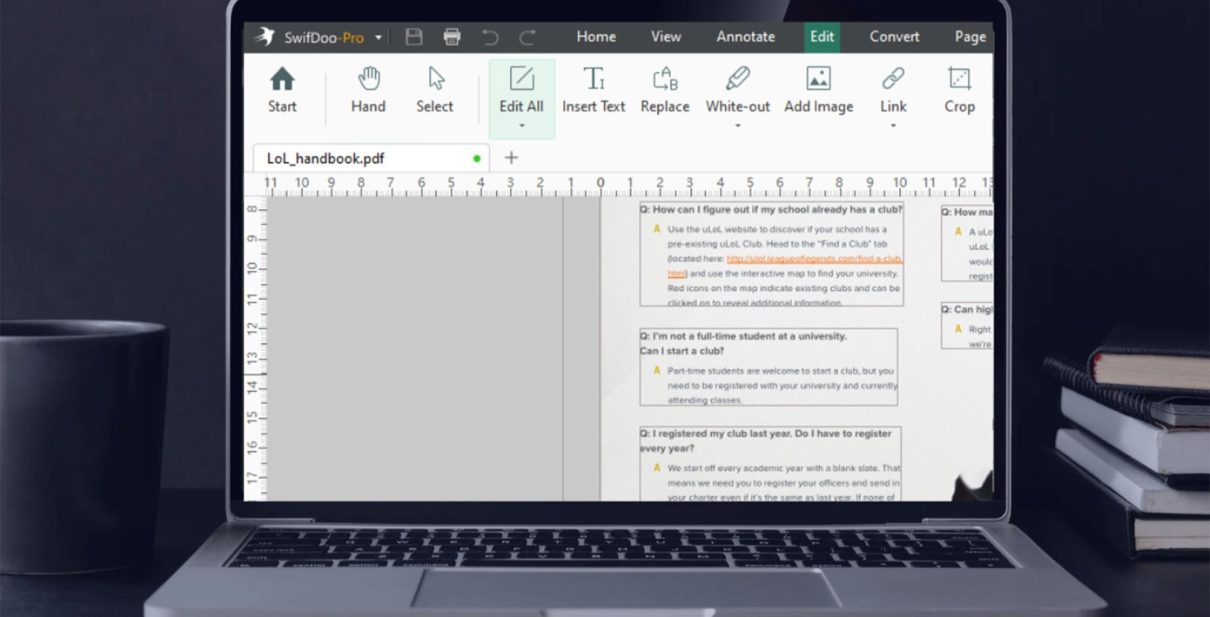1210x617 pixels.
Task: Open the SwifDoo-Pro app menu dropdown
Action: pos(379,38)
